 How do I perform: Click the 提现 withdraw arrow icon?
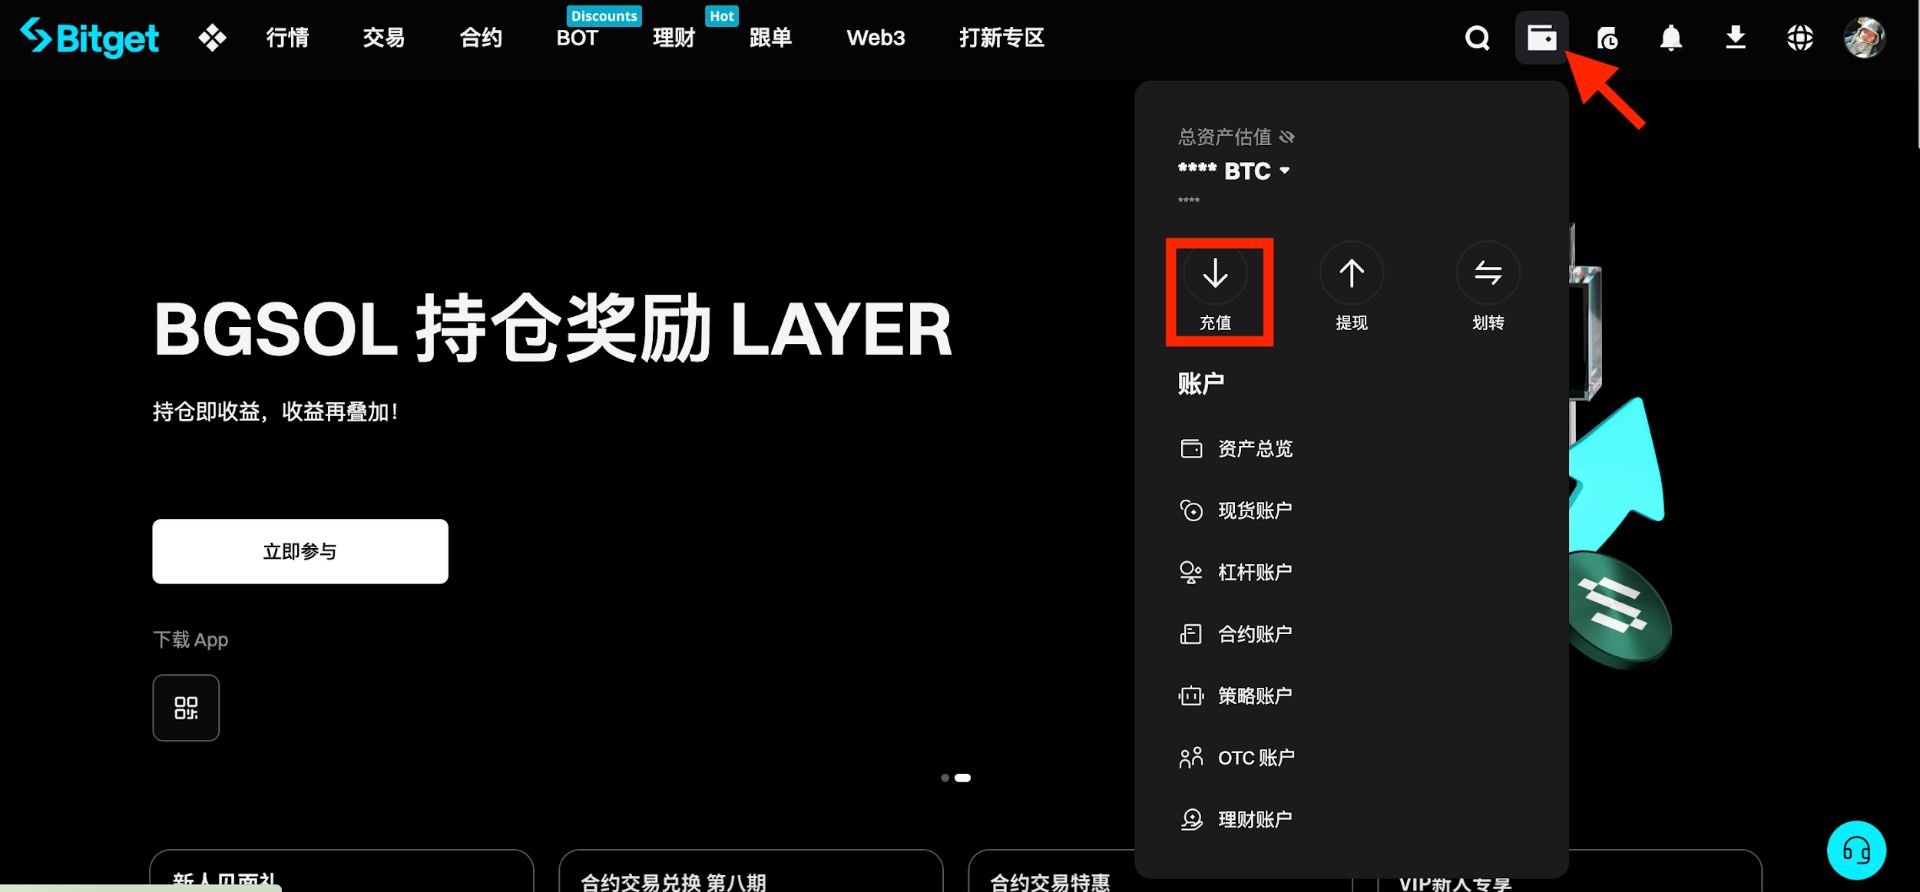click(x=1351, y=273)
